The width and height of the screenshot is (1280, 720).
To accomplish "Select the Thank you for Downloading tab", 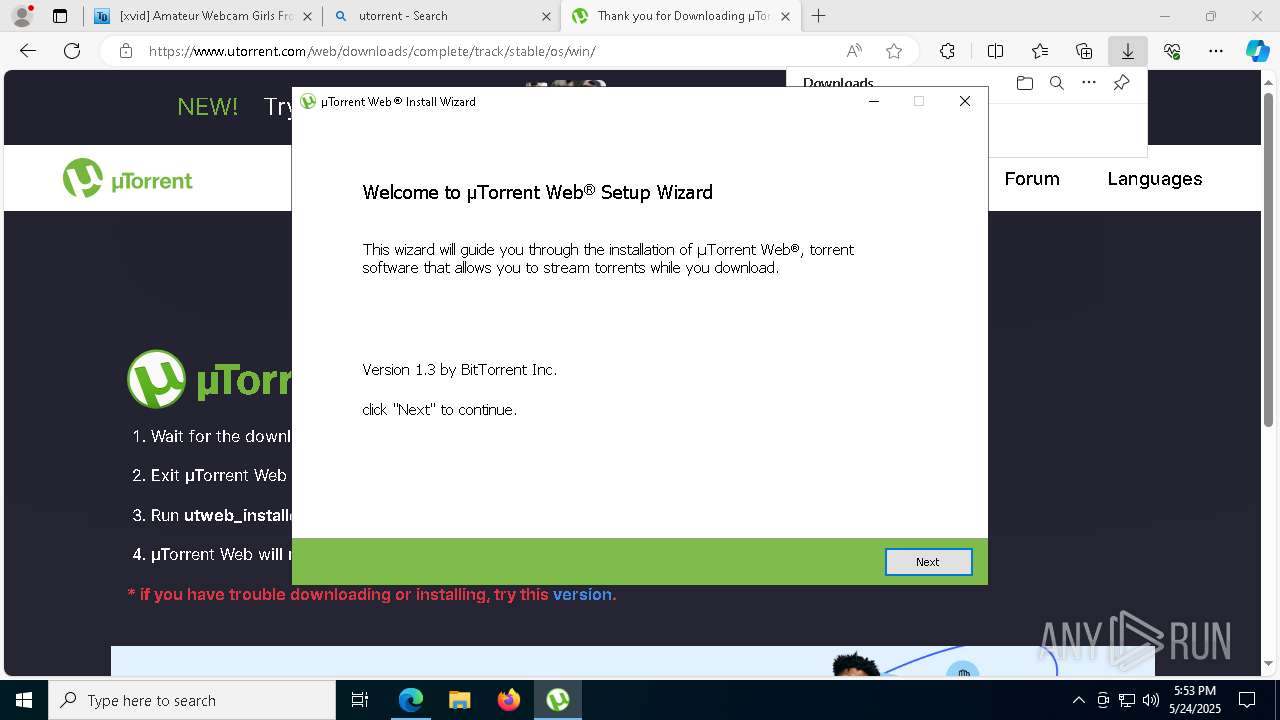I will coord(680,16).
